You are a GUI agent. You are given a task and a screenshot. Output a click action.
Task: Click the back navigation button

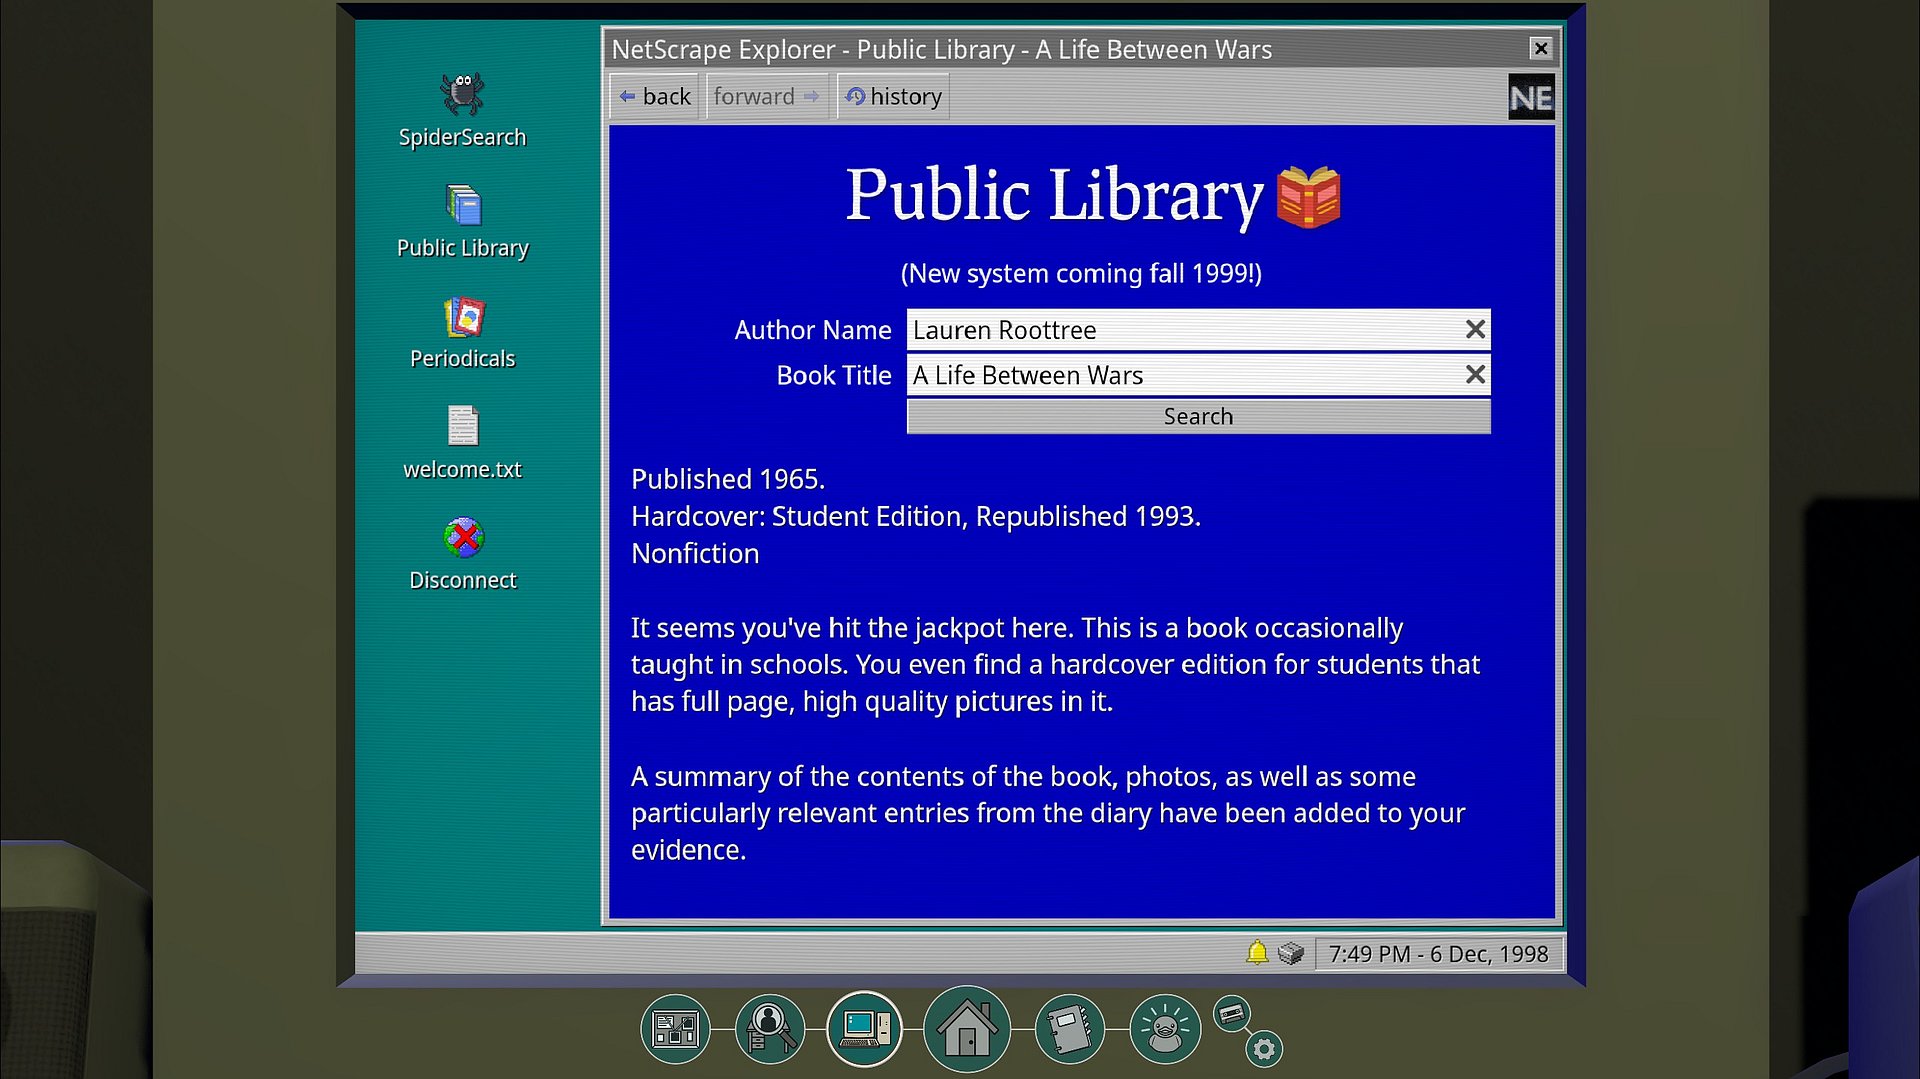[x=655, y=97]
